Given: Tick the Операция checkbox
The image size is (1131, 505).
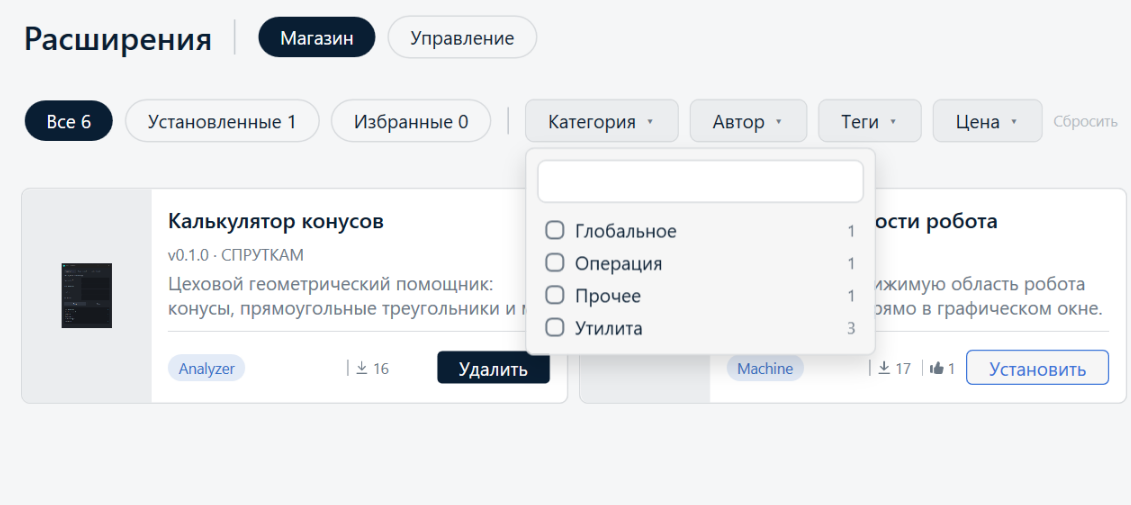Looking at the screenshot, I should point(555,263).
